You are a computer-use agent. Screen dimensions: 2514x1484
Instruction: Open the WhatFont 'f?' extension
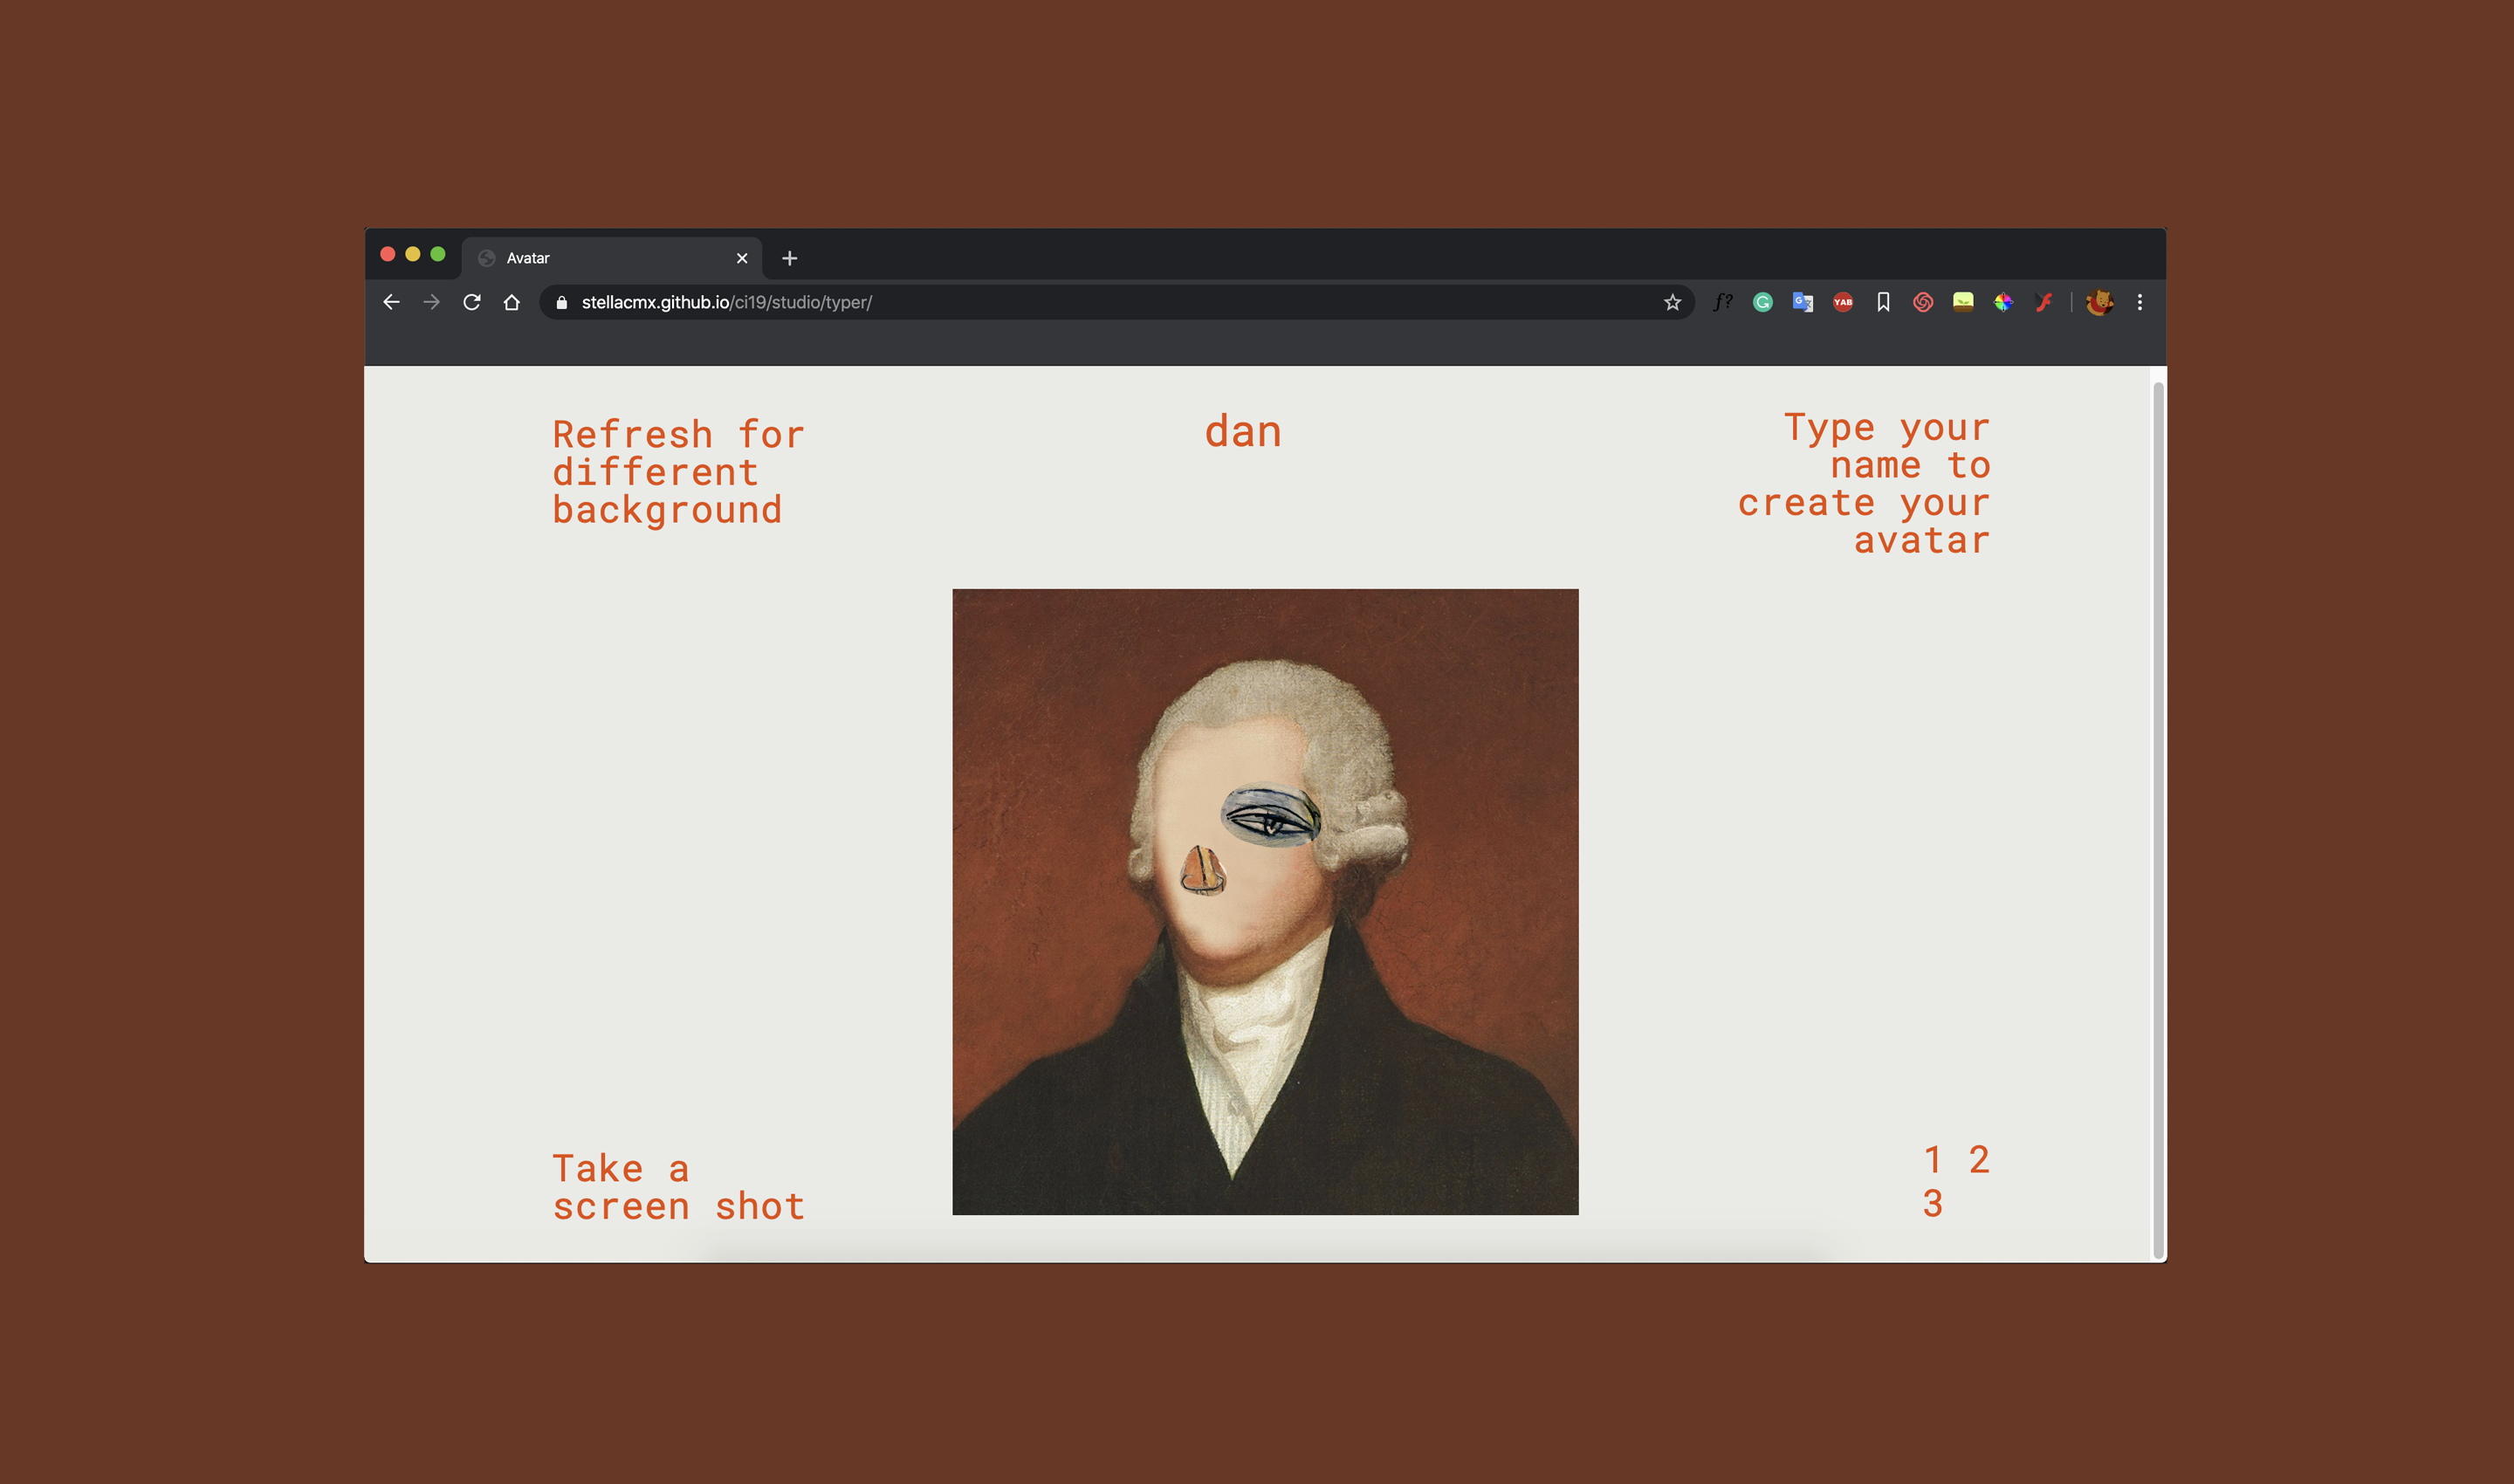point(1722,302)
